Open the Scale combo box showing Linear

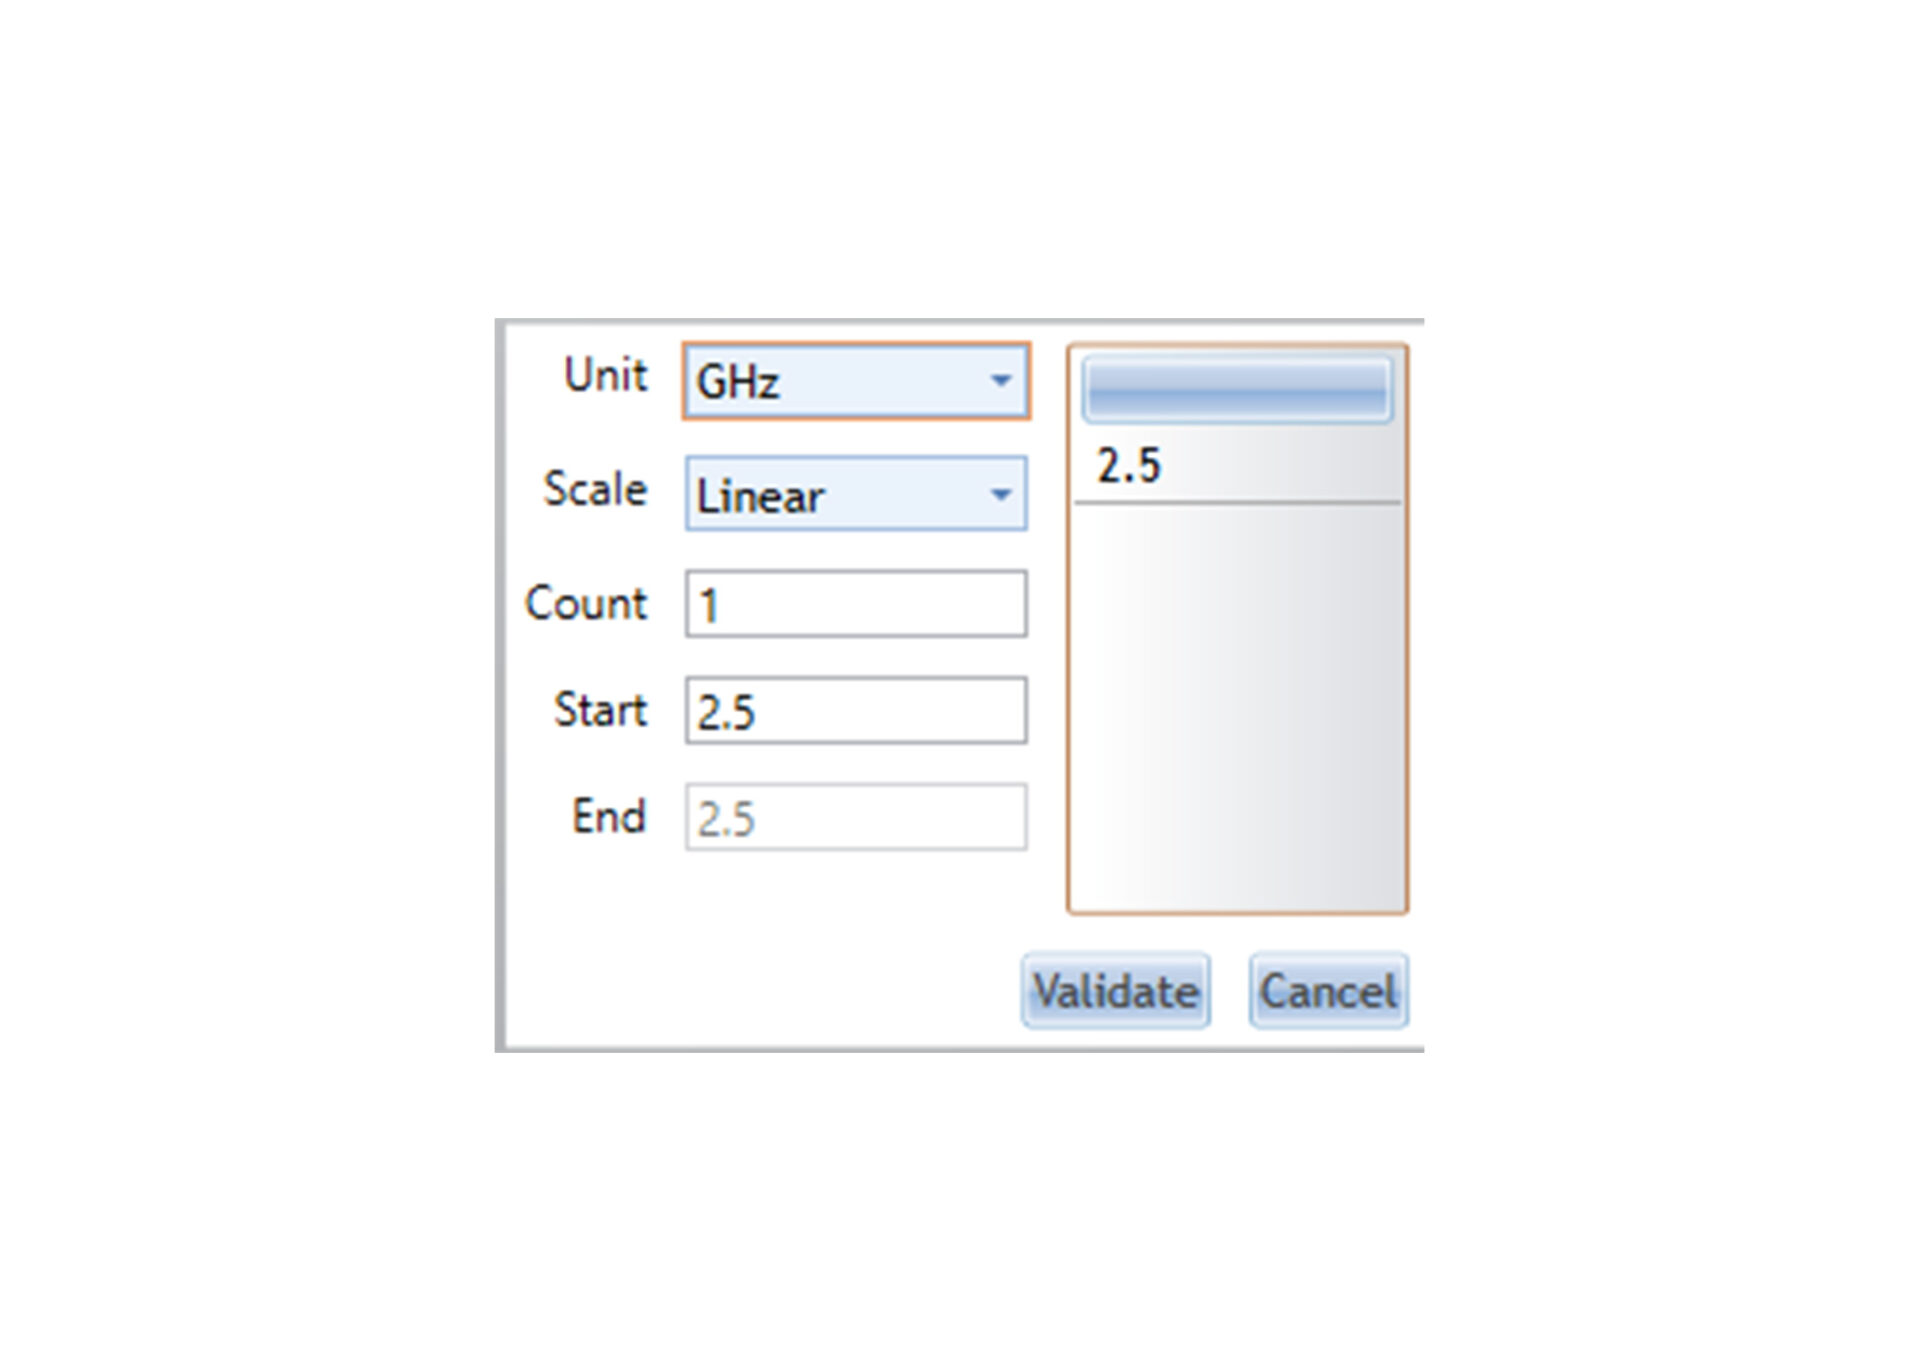[x=856, y=494]
